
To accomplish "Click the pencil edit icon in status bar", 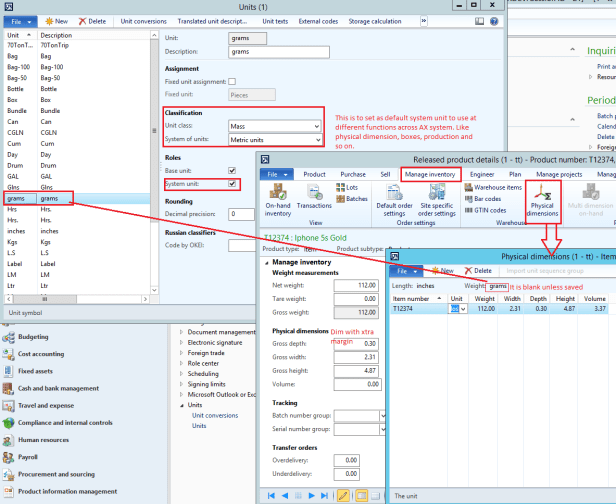I will [343, 496].
